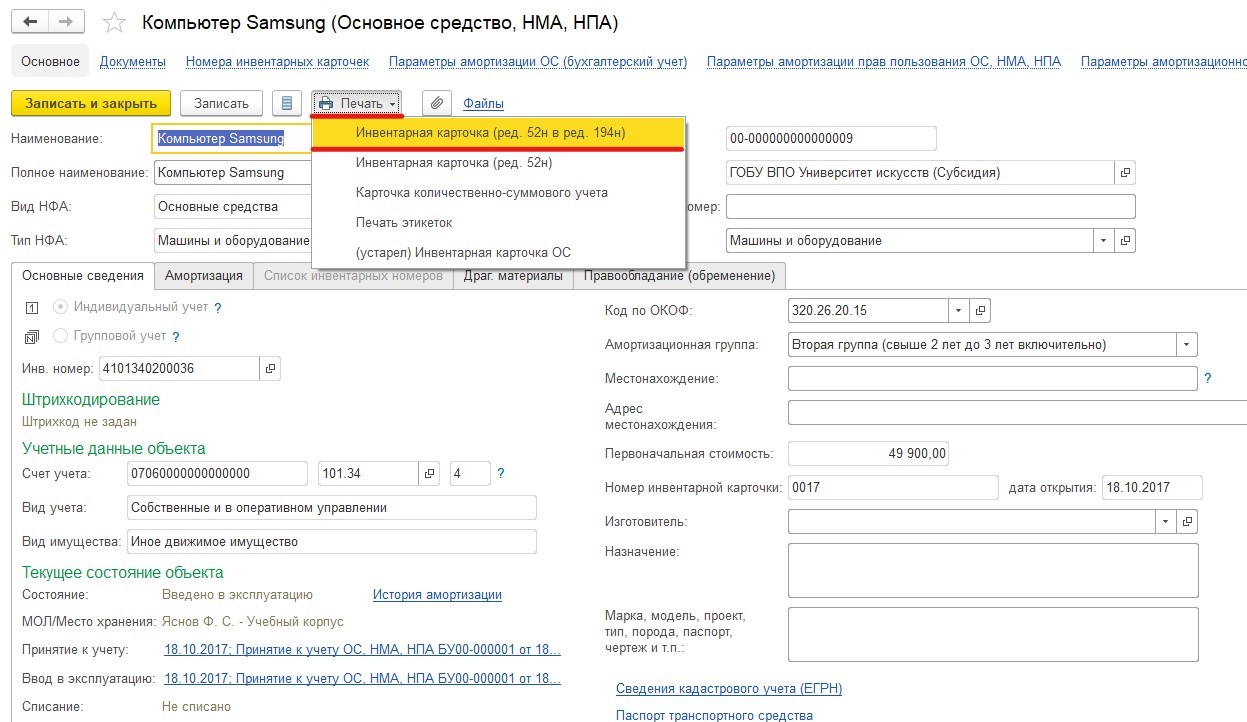Expand the Амортизационная группа dropdown
Viewport: 1247px width, 722px height.
(1187, 345)
